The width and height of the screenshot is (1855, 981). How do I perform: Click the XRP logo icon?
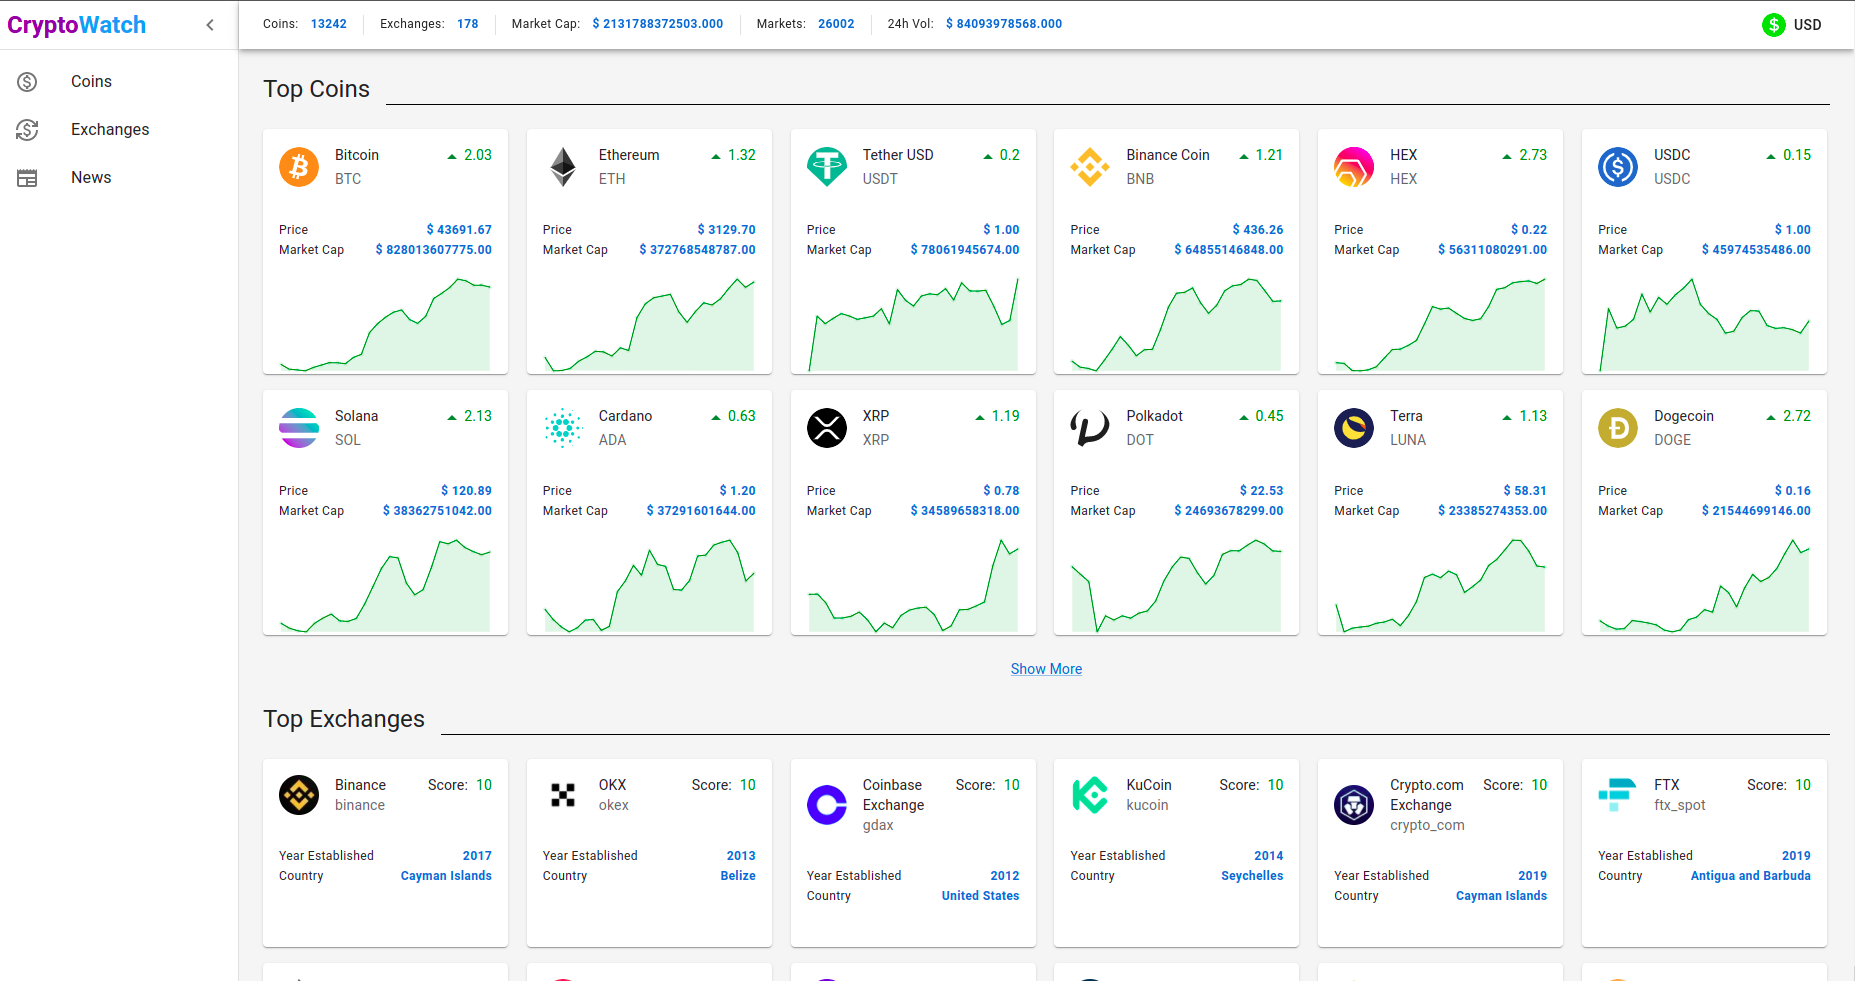[827, 428]
